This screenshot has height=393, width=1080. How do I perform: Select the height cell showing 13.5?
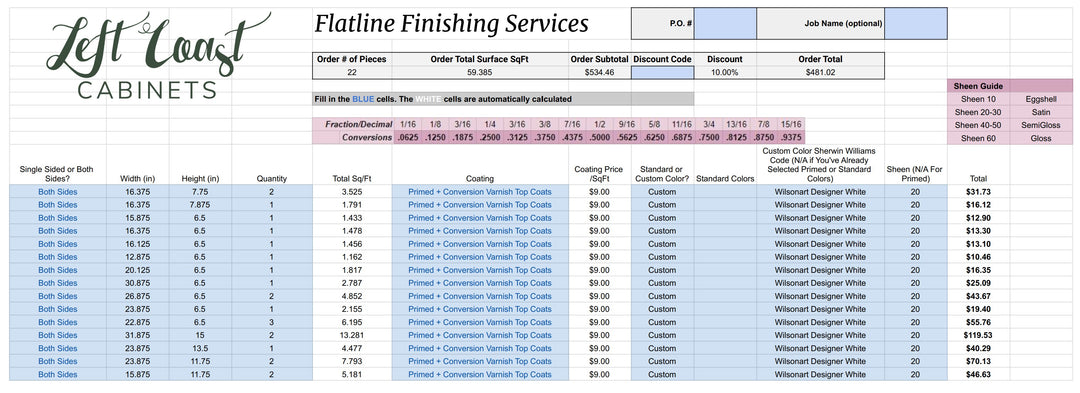[200, 349]
